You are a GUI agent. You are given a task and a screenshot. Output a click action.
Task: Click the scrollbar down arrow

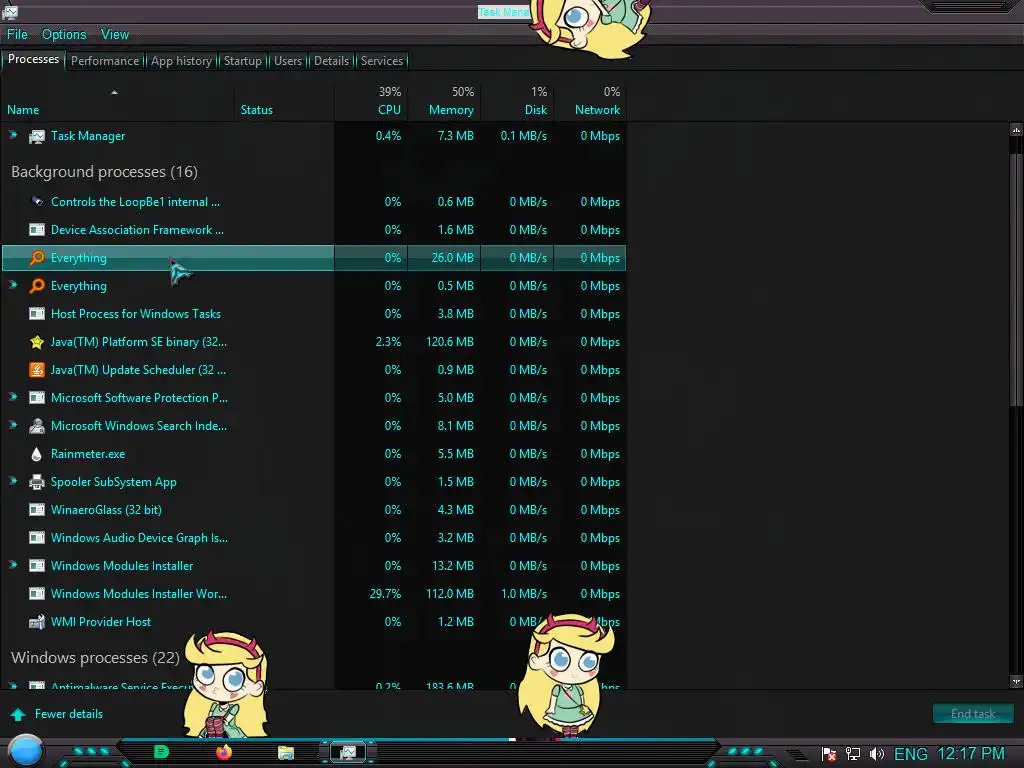coord(1016,682)
